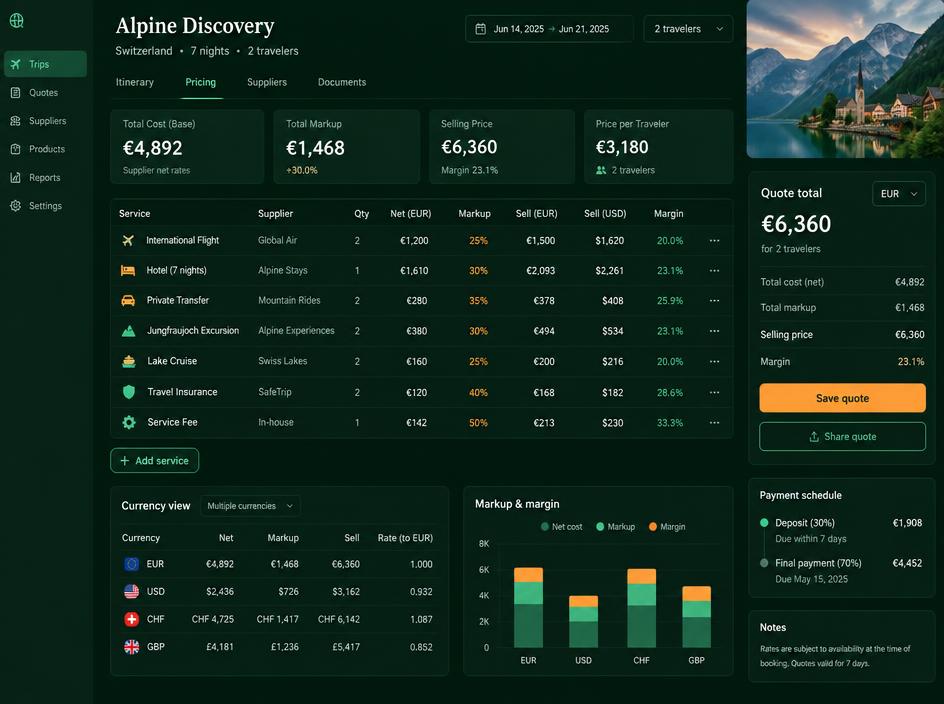Click the Settings gear icon in sidebar
This screenshot has height=704, width=944.
coord(16,206)
